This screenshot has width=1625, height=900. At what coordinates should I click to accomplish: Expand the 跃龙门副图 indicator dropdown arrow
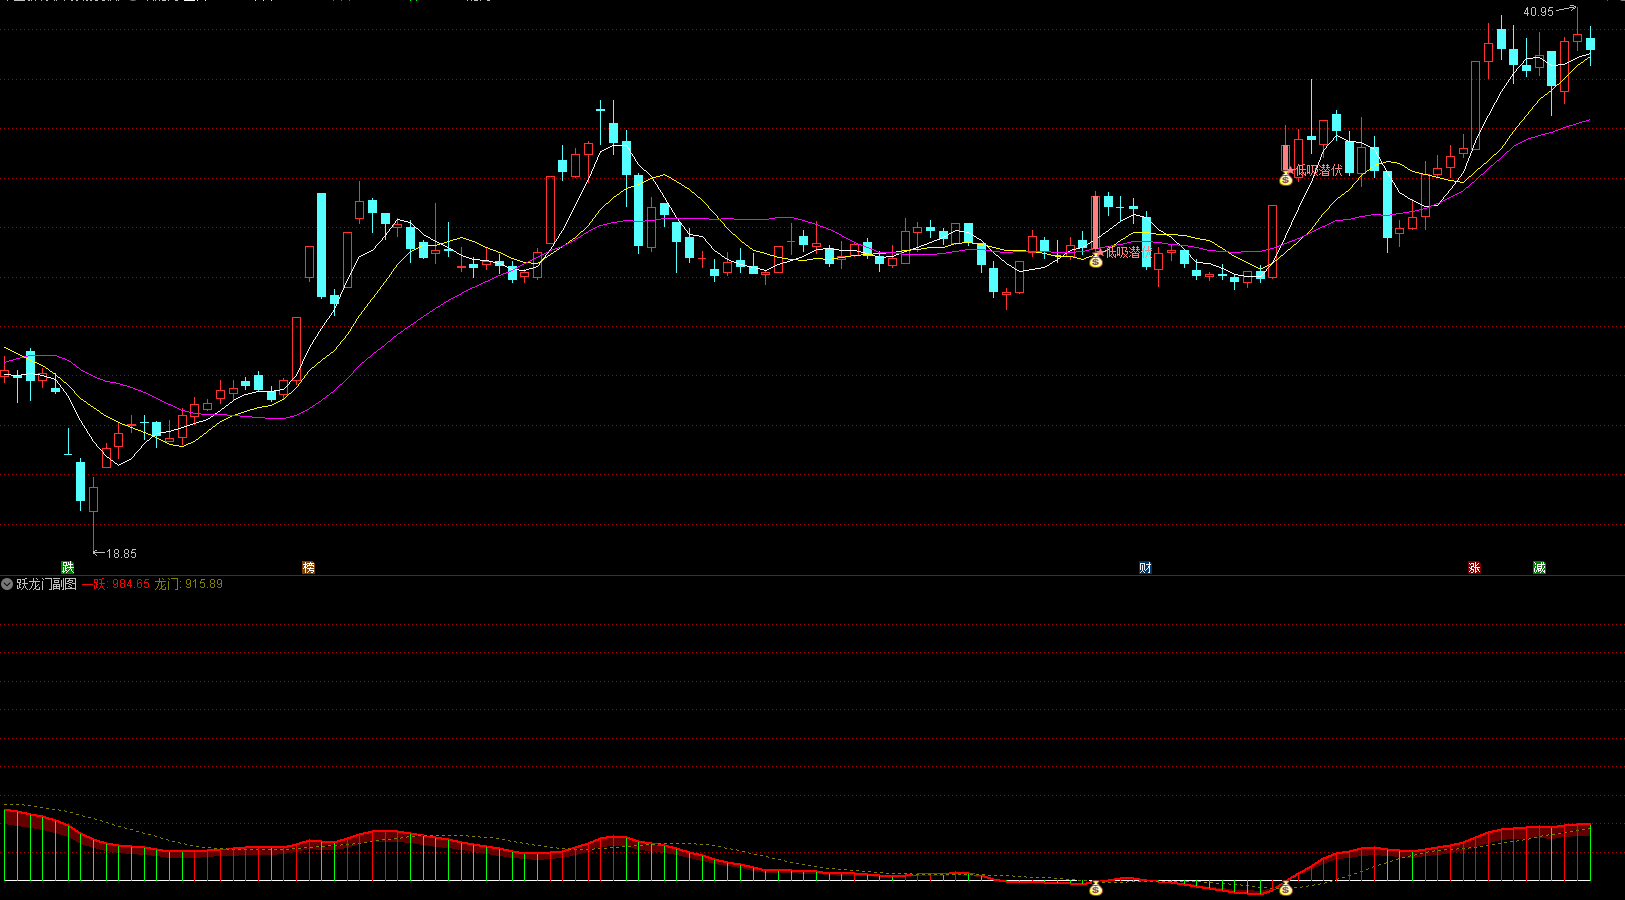[7, 584]
